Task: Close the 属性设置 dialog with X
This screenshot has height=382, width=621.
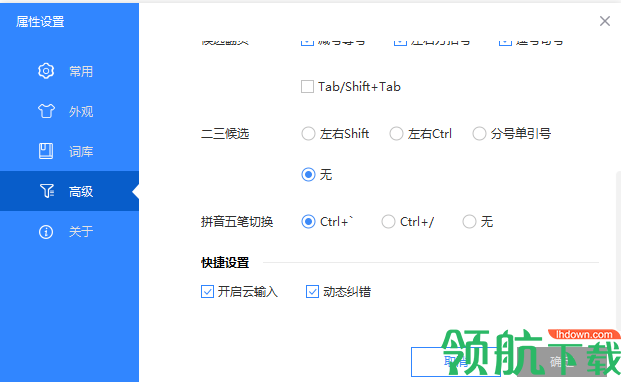Action: click(x=605, y=21)
